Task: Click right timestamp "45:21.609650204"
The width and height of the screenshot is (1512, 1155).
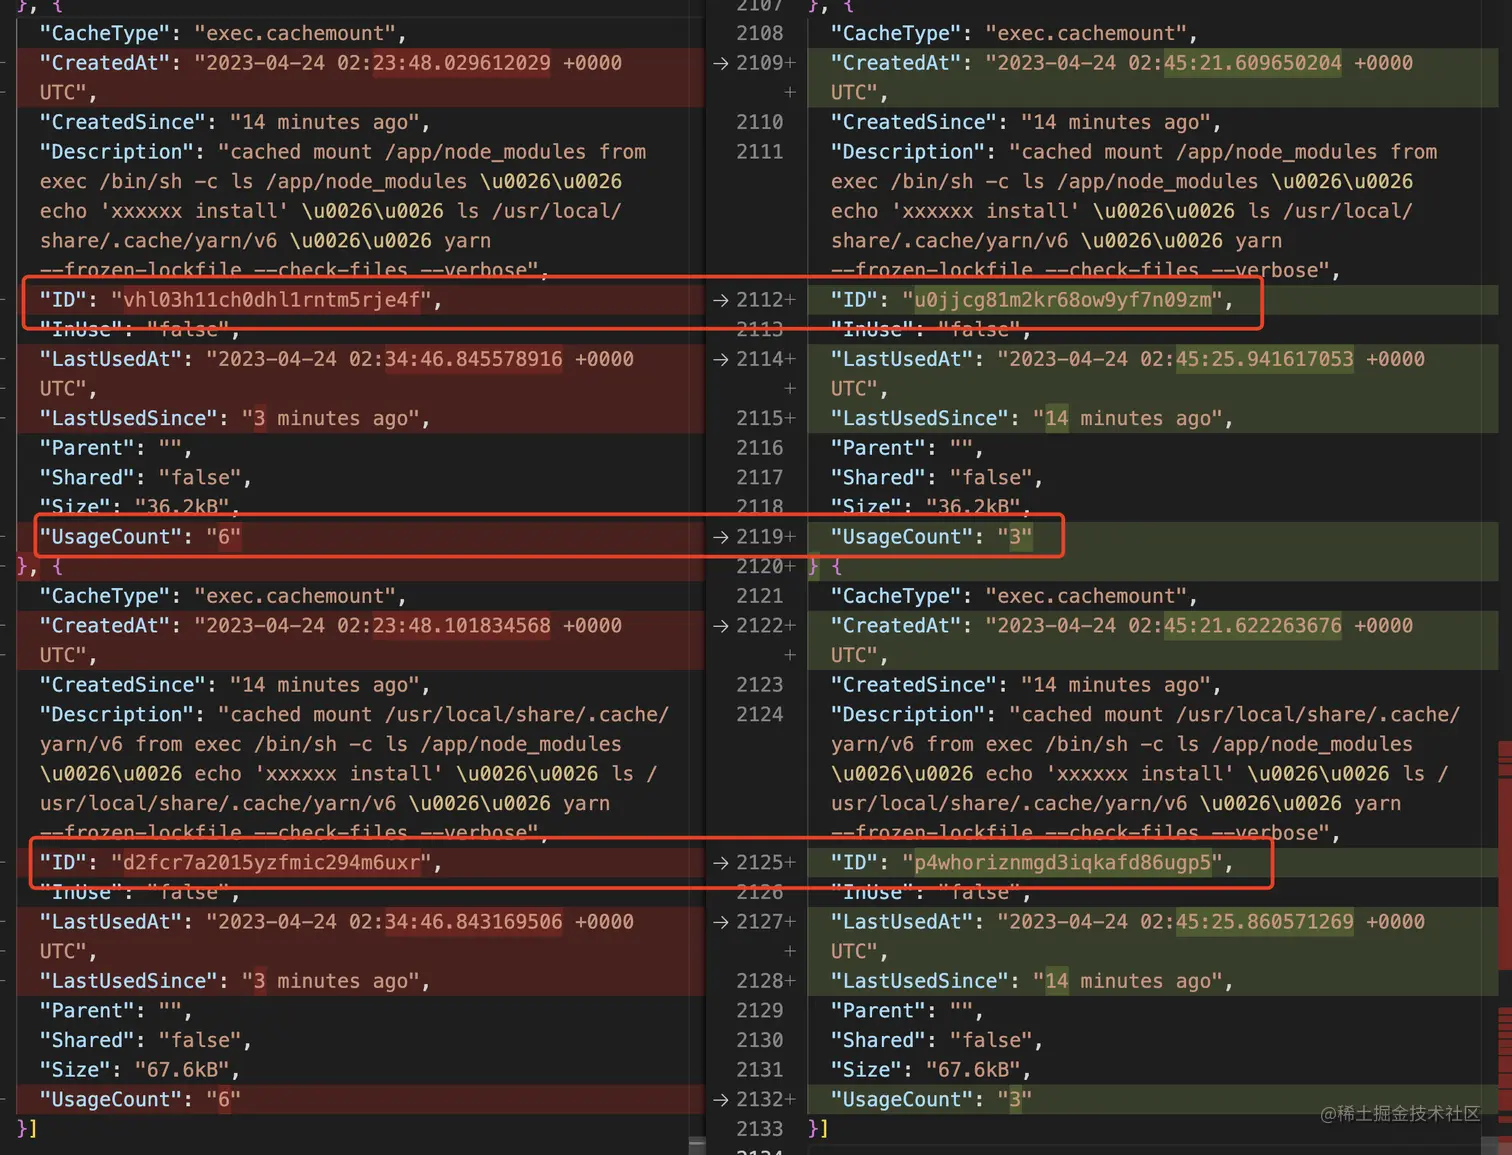Action: (x=1252, y=63)
